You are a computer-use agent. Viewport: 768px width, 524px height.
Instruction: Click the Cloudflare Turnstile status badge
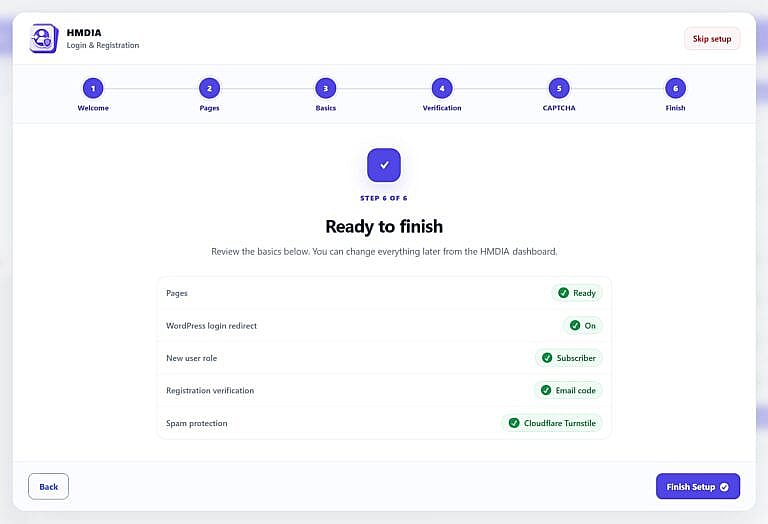click(552, 423)
